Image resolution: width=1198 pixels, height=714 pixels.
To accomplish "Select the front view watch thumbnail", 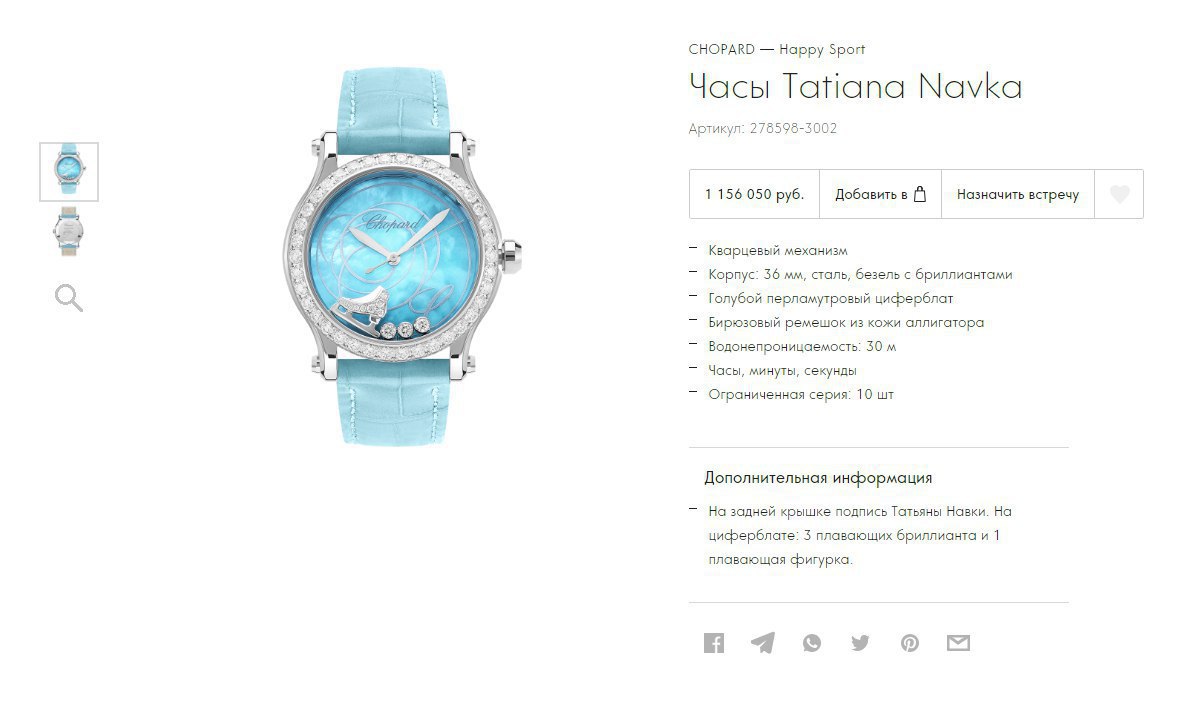I will click(x=69, y=172).
